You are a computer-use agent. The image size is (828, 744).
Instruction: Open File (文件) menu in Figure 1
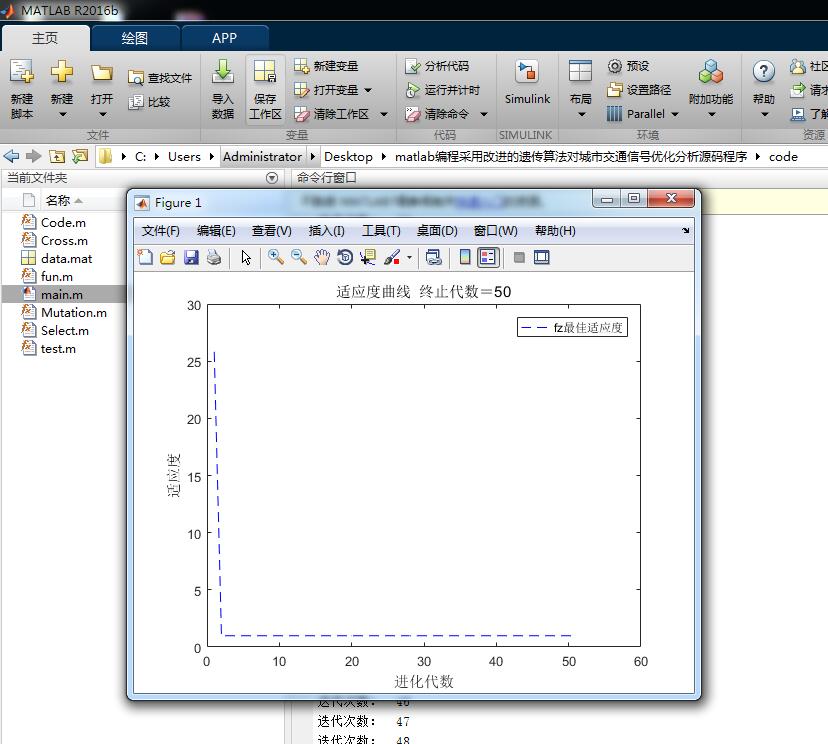click(161, 231)
